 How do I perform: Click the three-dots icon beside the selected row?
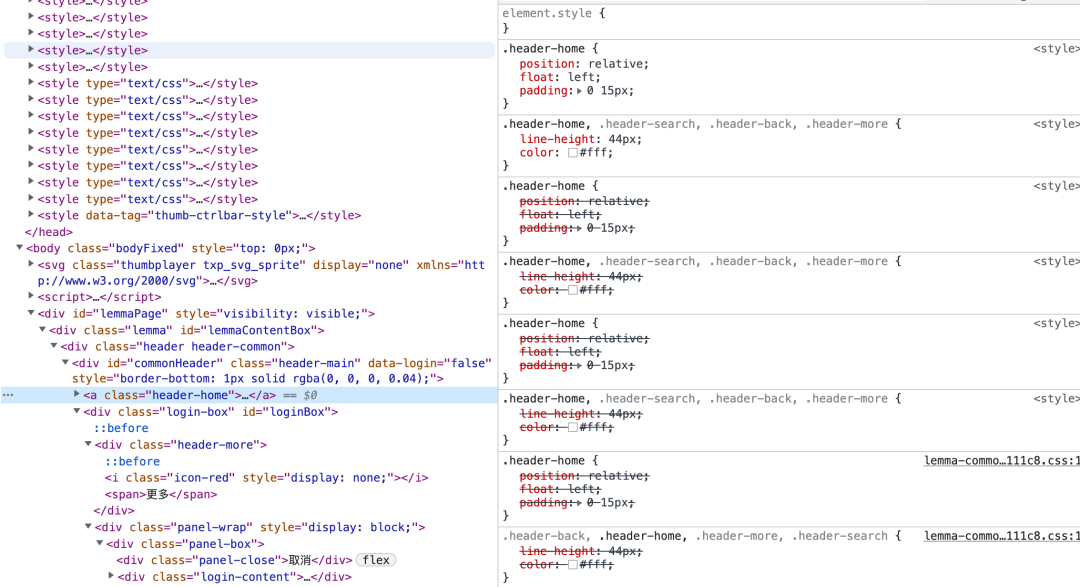pos(8,395)
